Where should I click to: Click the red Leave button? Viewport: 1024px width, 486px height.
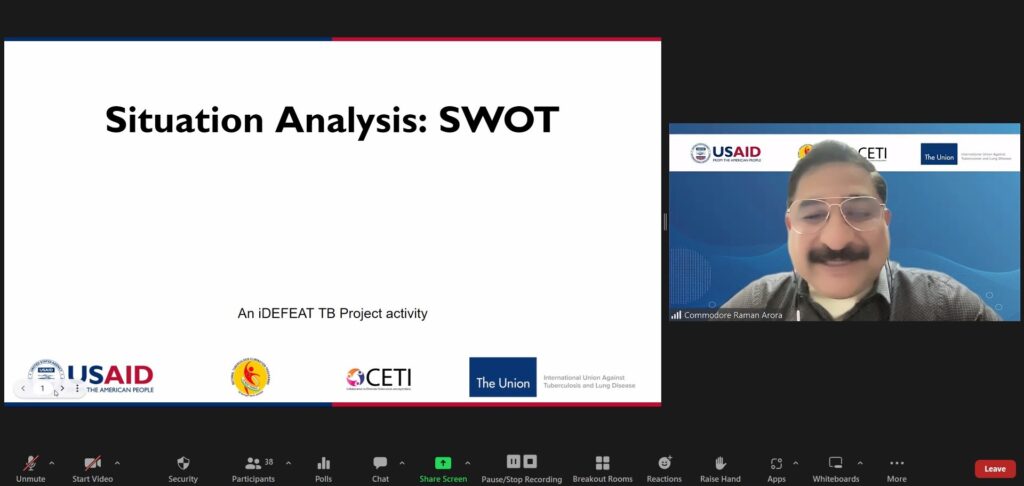(x=994, y=468)
